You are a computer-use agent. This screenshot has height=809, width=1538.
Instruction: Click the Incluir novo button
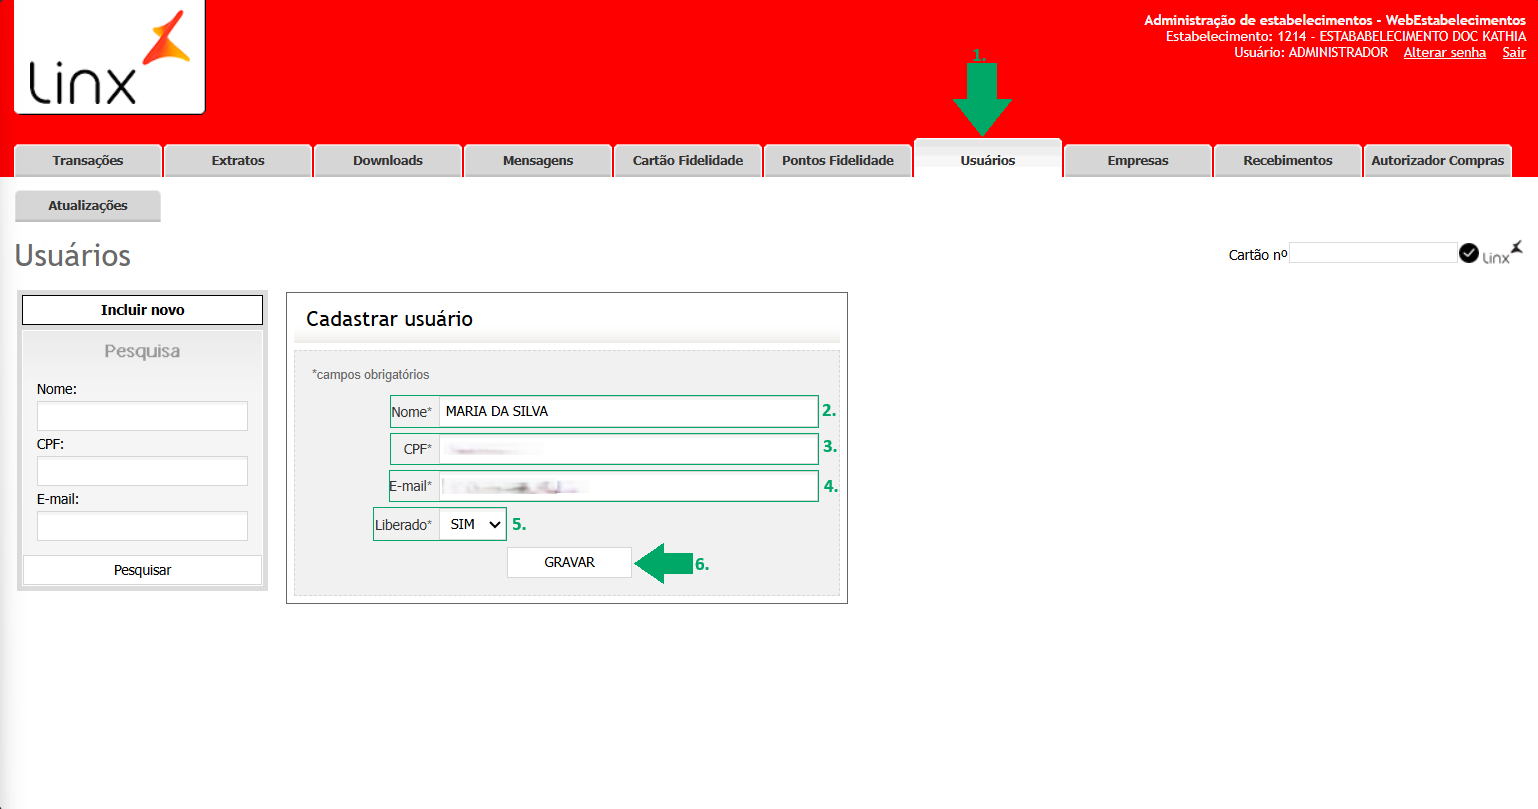143,310
